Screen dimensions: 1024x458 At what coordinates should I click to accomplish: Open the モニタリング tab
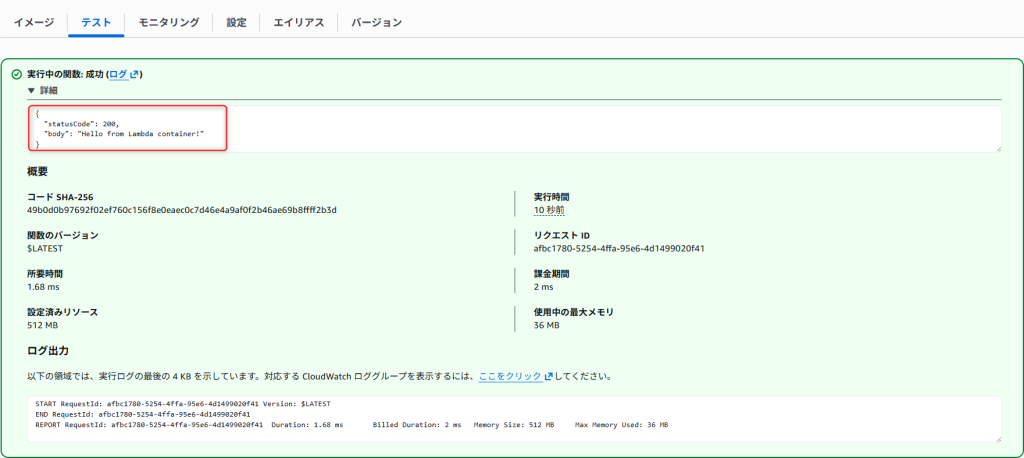[168, 22]
